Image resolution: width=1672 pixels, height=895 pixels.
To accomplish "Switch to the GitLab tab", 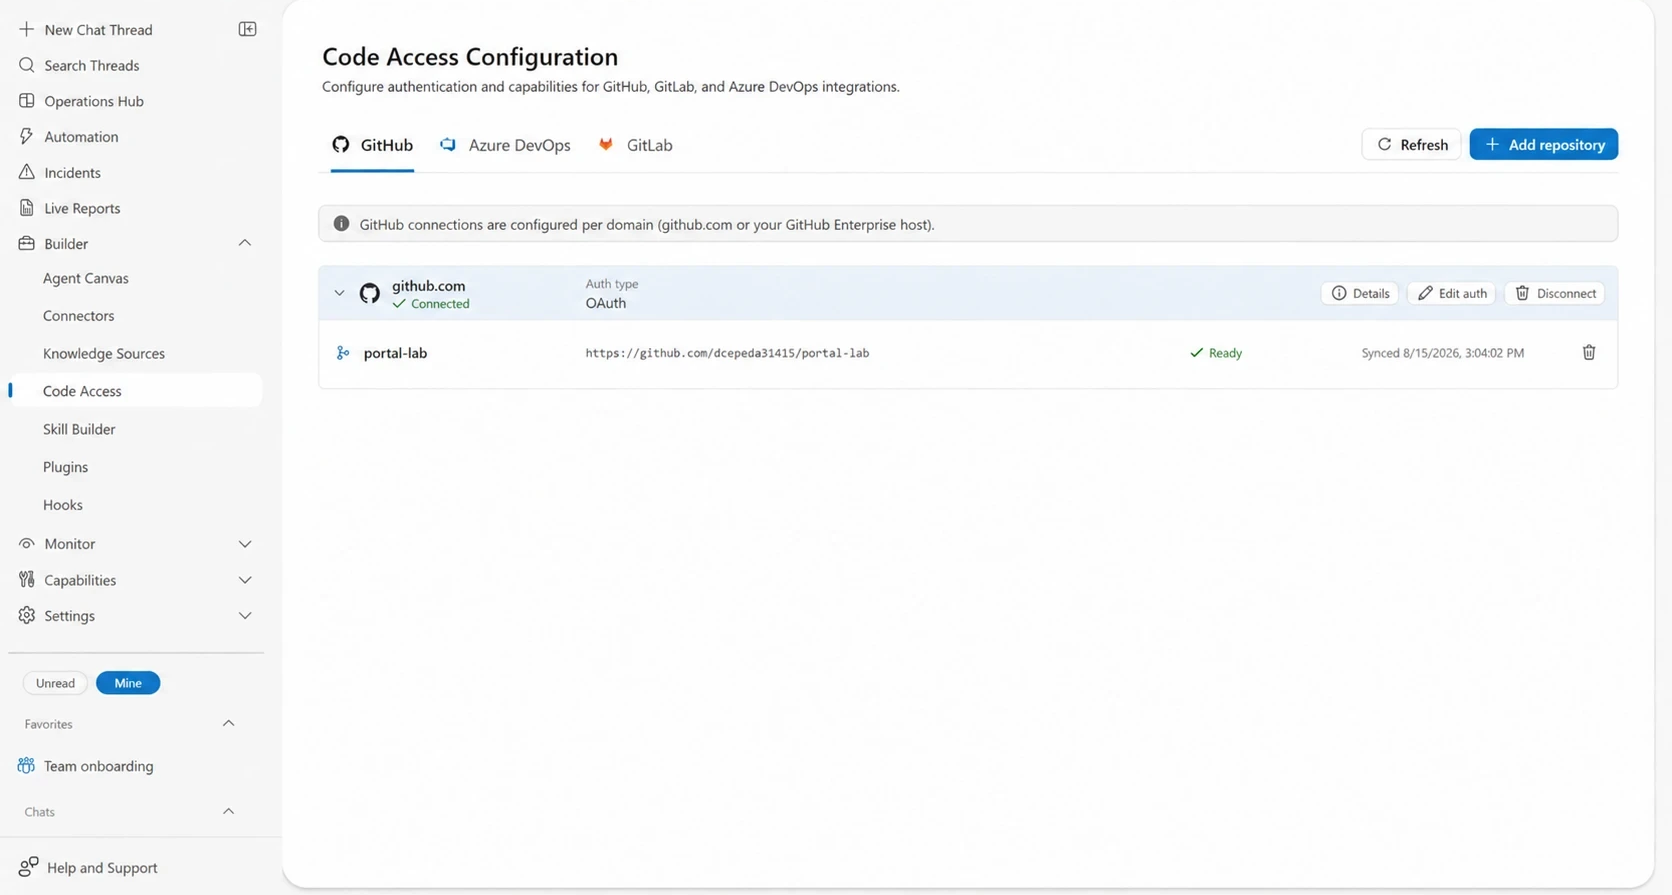I will coord(635,145).
